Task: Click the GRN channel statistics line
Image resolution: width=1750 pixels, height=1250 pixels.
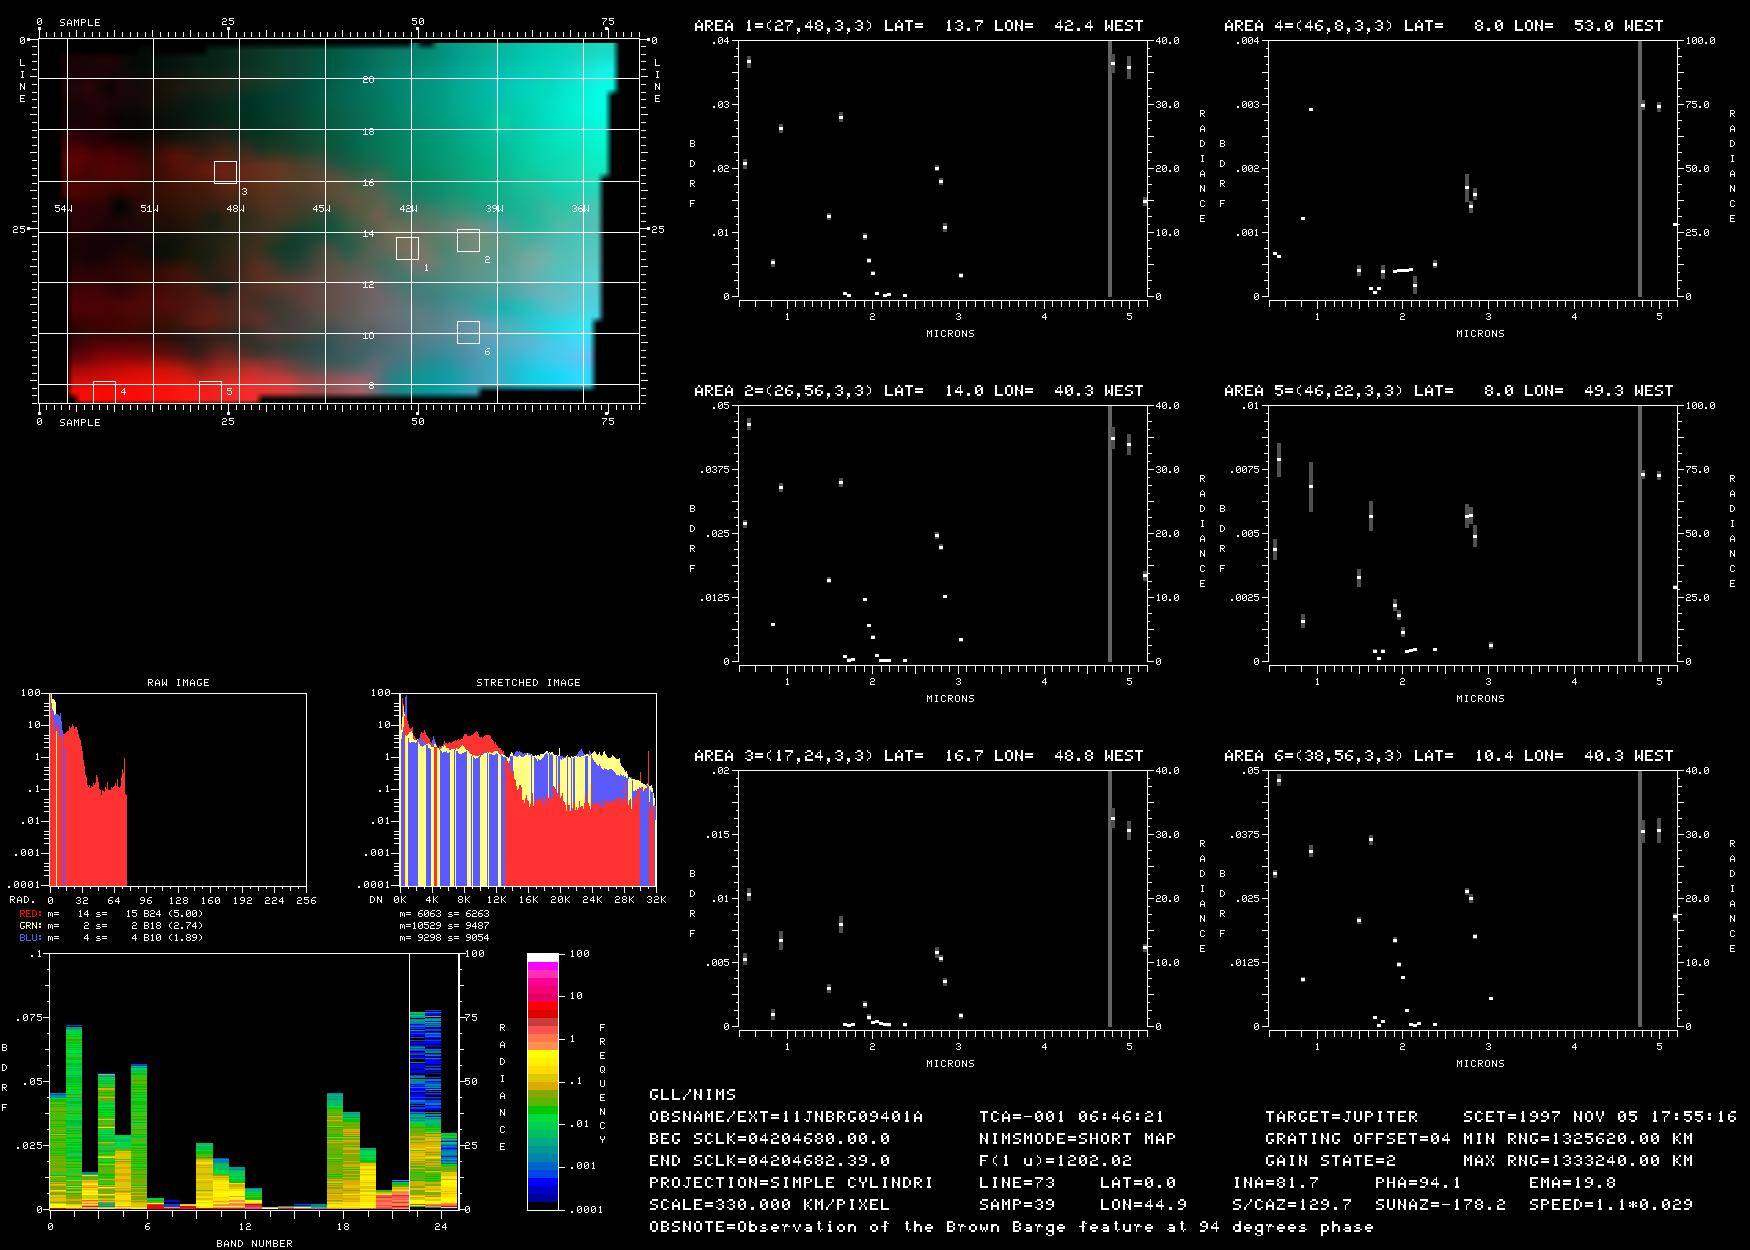Action: click(111, 926)
